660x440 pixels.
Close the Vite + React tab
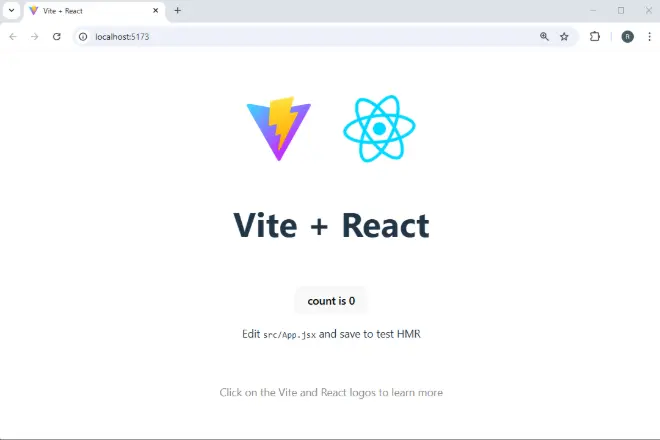click(x=155, y=11)
